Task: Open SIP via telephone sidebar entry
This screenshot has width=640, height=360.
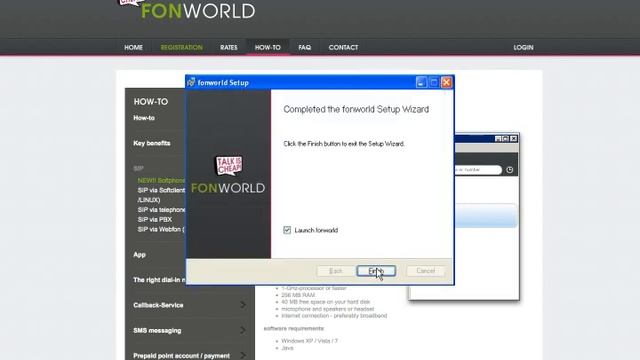Action: pyautogui.click(x=161, y=210)
